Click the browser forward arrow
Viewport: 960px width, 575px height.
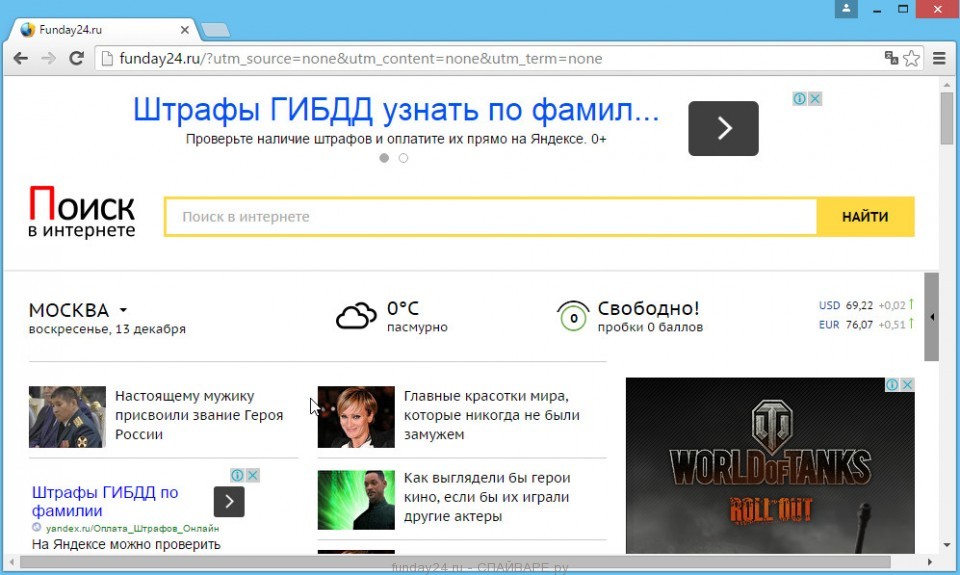tap(48, 59)
